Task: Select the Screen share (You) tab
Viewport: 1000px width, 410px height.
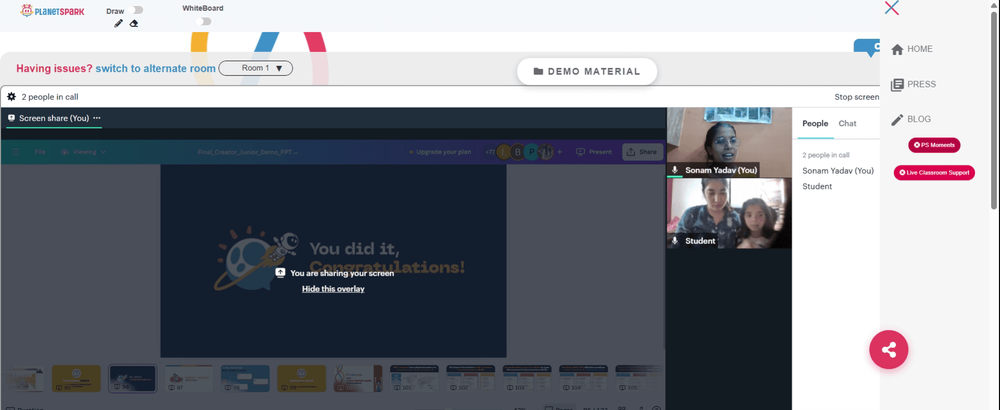Action: pyautogui.click(x=54, y=118)
